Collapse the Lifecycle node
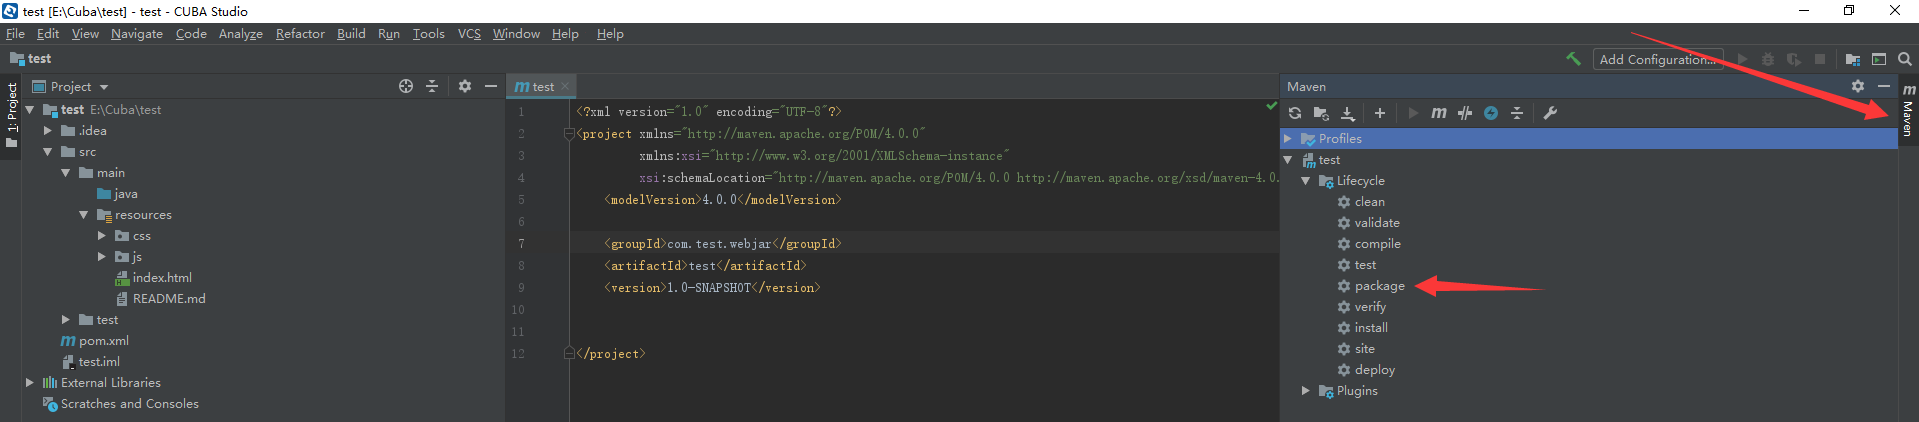Screen dimensions: 1919x422 point(1306,181)
